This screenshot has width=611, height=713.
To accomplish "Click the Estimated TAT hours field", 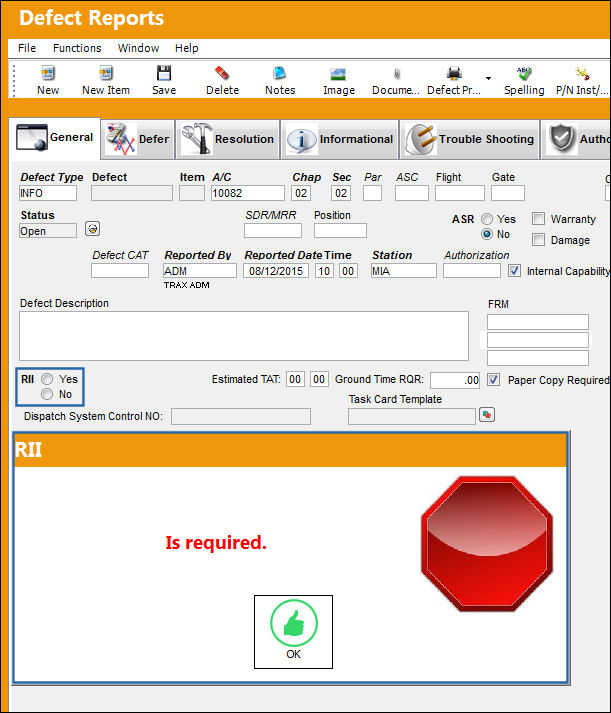I will point(295,379).
